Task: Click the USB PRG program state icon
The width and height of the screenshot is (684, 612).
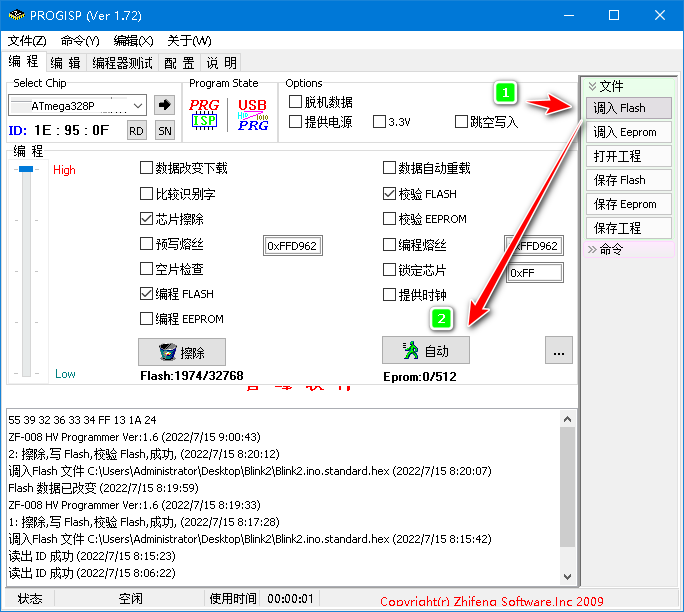Action: (253, 114)
